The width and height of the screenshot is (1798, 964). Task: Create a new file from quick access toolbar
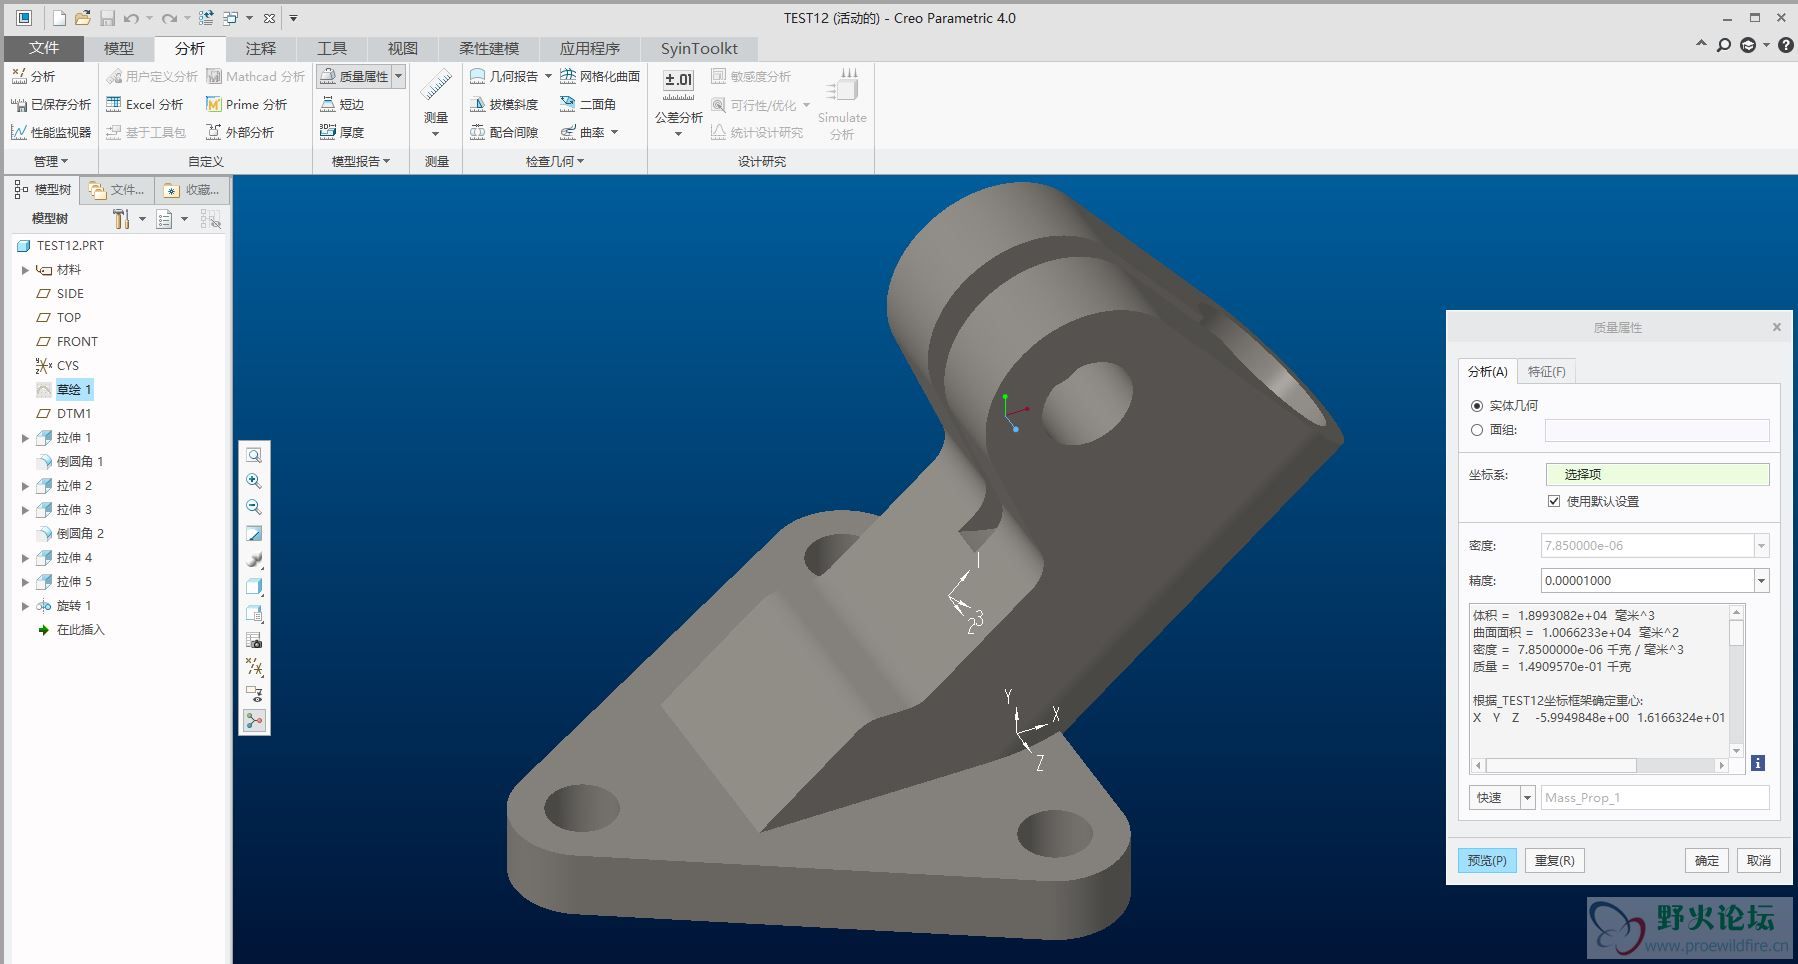tap(59, 18)
